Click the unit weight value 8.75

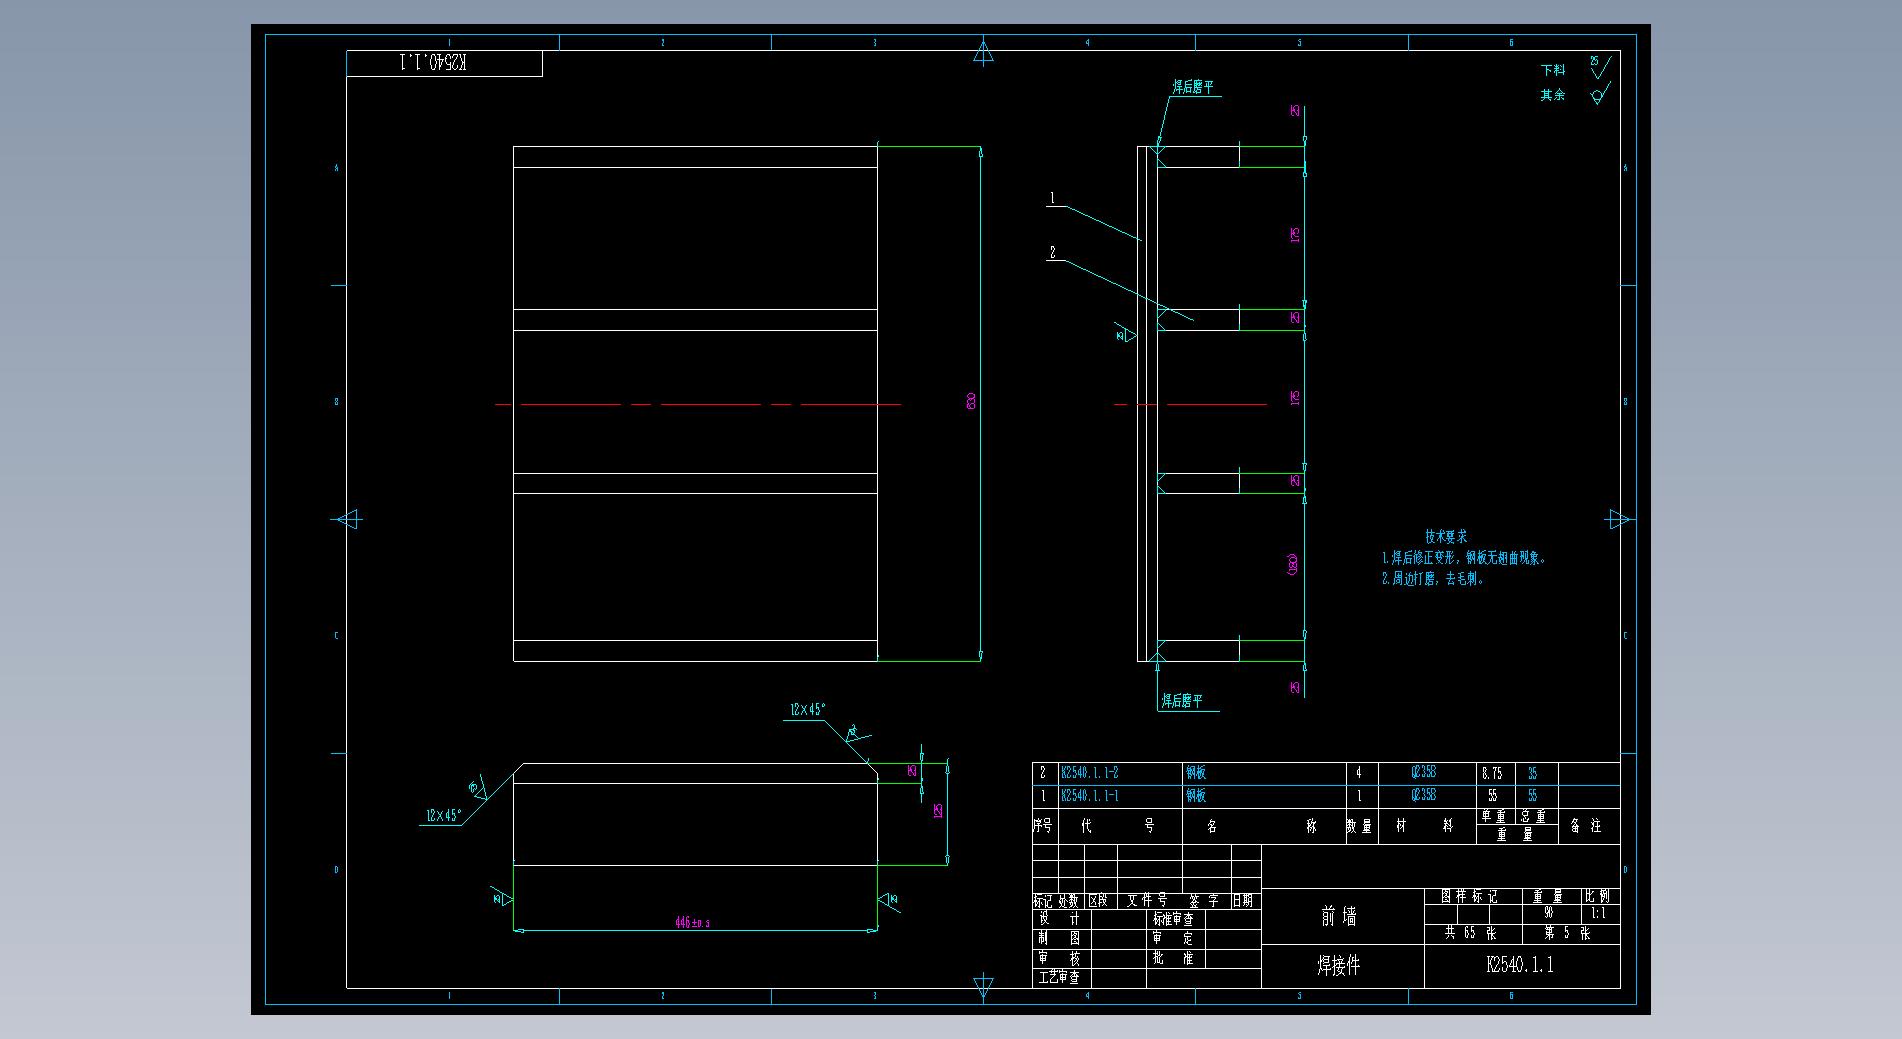point(1491,773)
